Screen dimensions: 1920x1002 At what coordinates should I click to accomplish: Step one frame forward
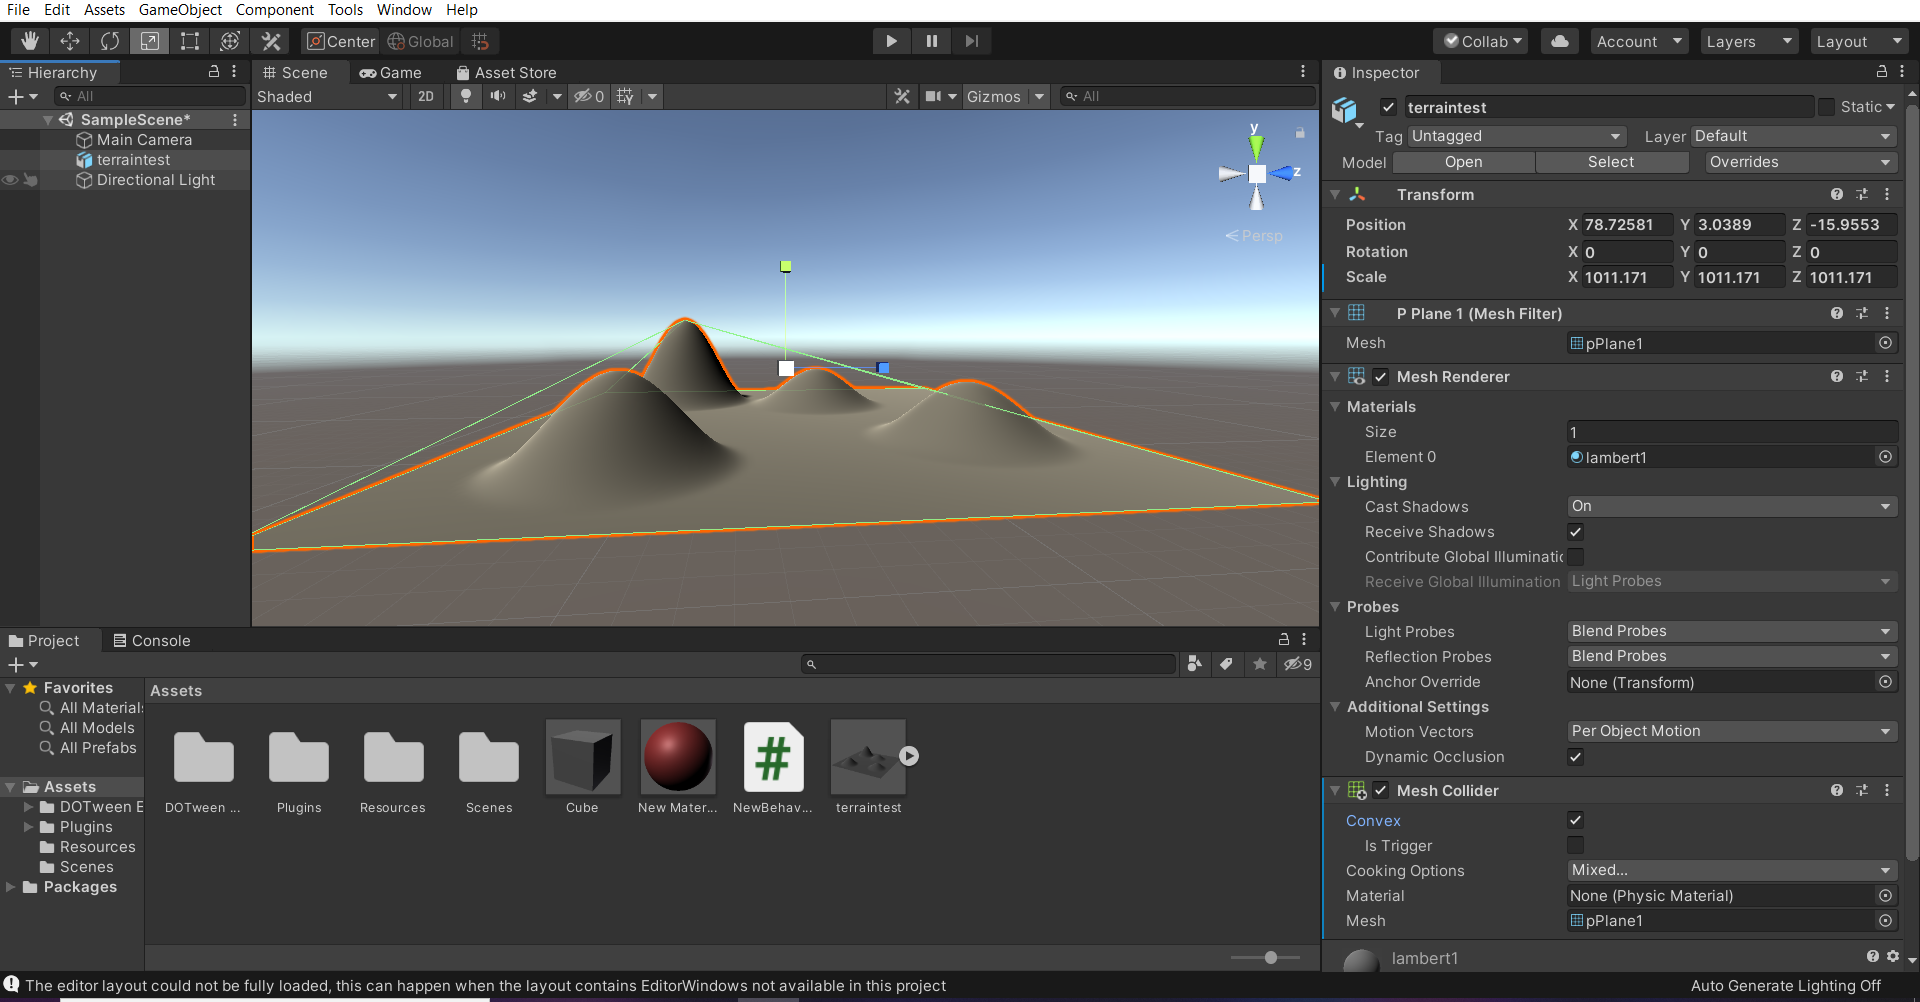tap(971, 41)
